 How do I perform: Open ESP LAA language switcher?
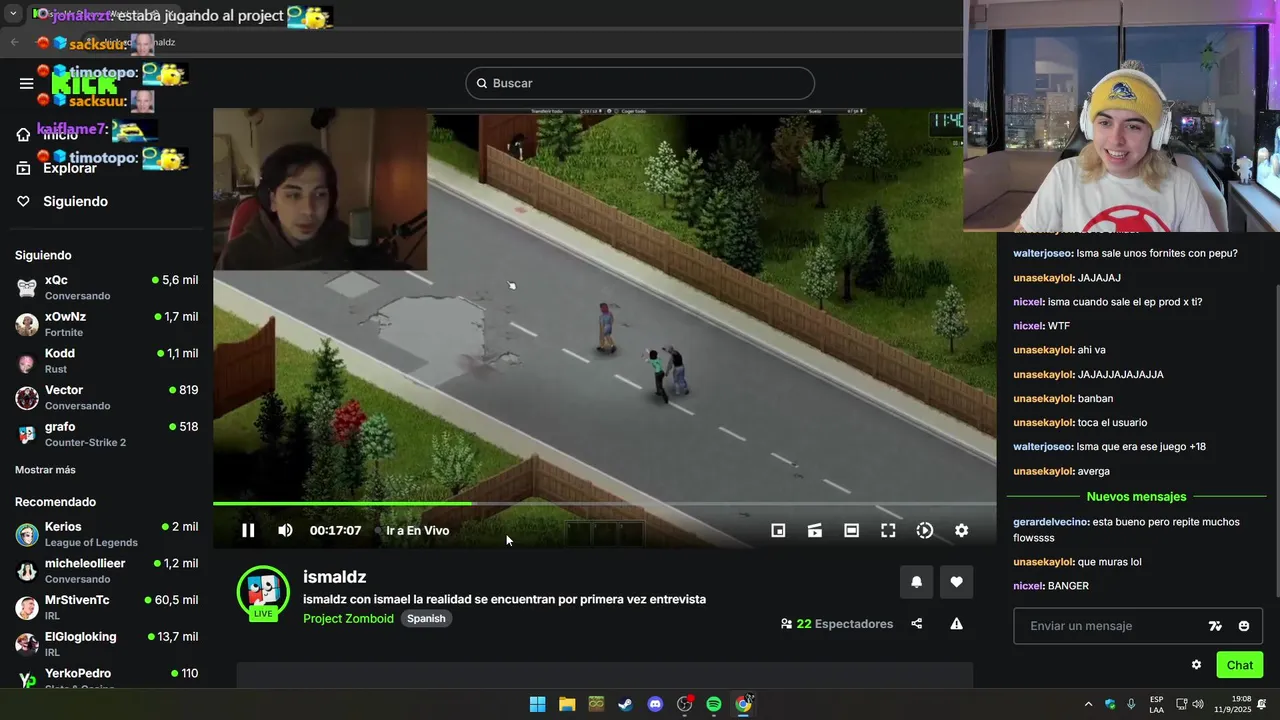(1156, 704)
